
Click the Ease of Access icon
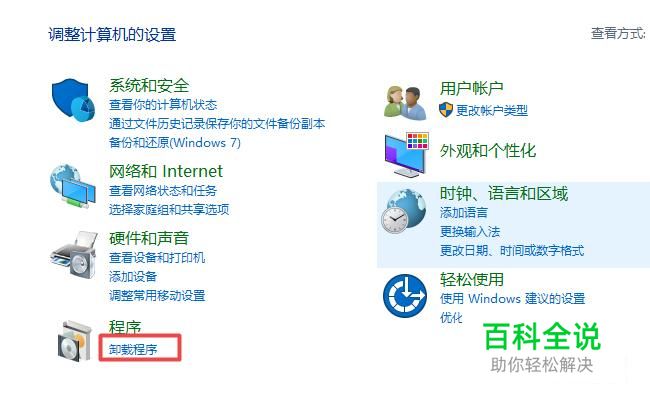click(x=405, y=296)
